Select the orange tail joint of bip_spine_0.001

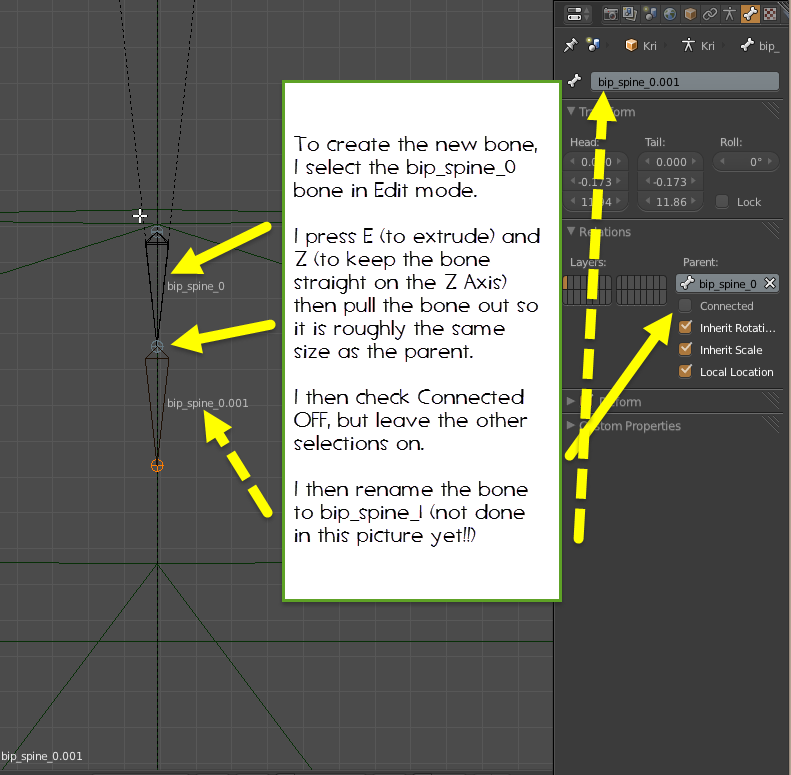pyautogui.click(x=157, y=465)
